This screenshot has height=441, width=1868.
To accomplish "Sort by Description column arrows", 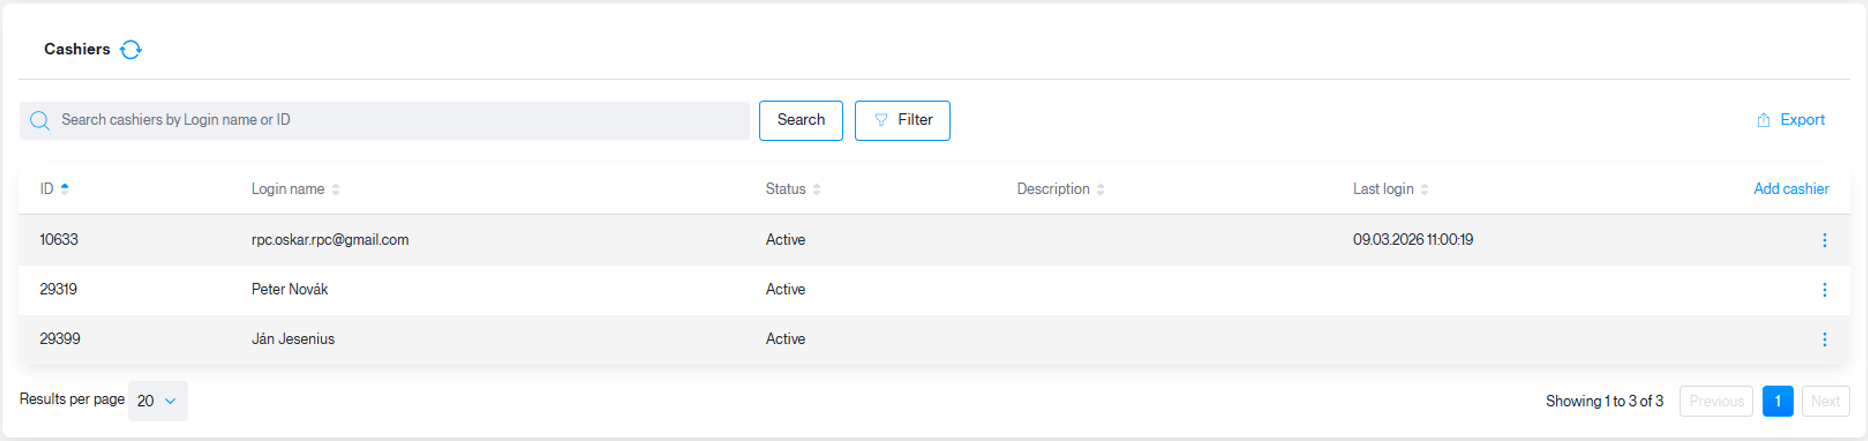I will click(1101, 189).
